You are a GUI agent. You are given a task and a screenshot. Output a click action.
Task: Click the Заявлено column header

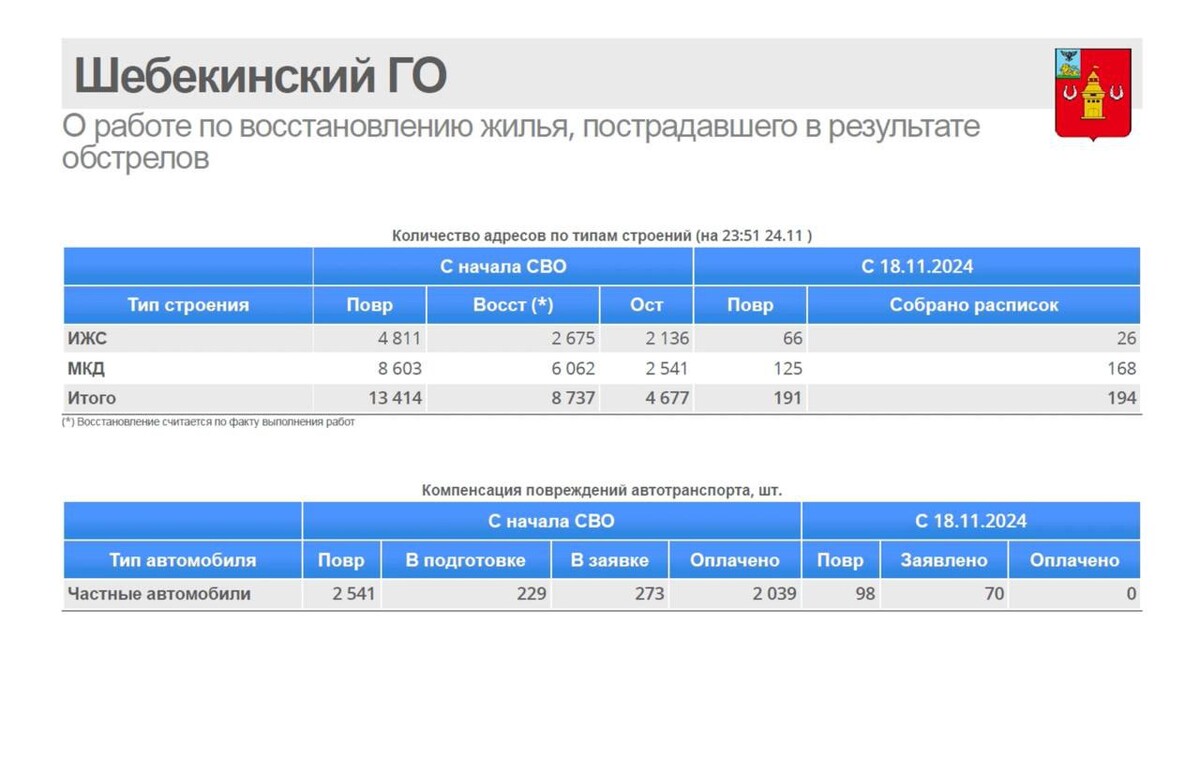944,560
